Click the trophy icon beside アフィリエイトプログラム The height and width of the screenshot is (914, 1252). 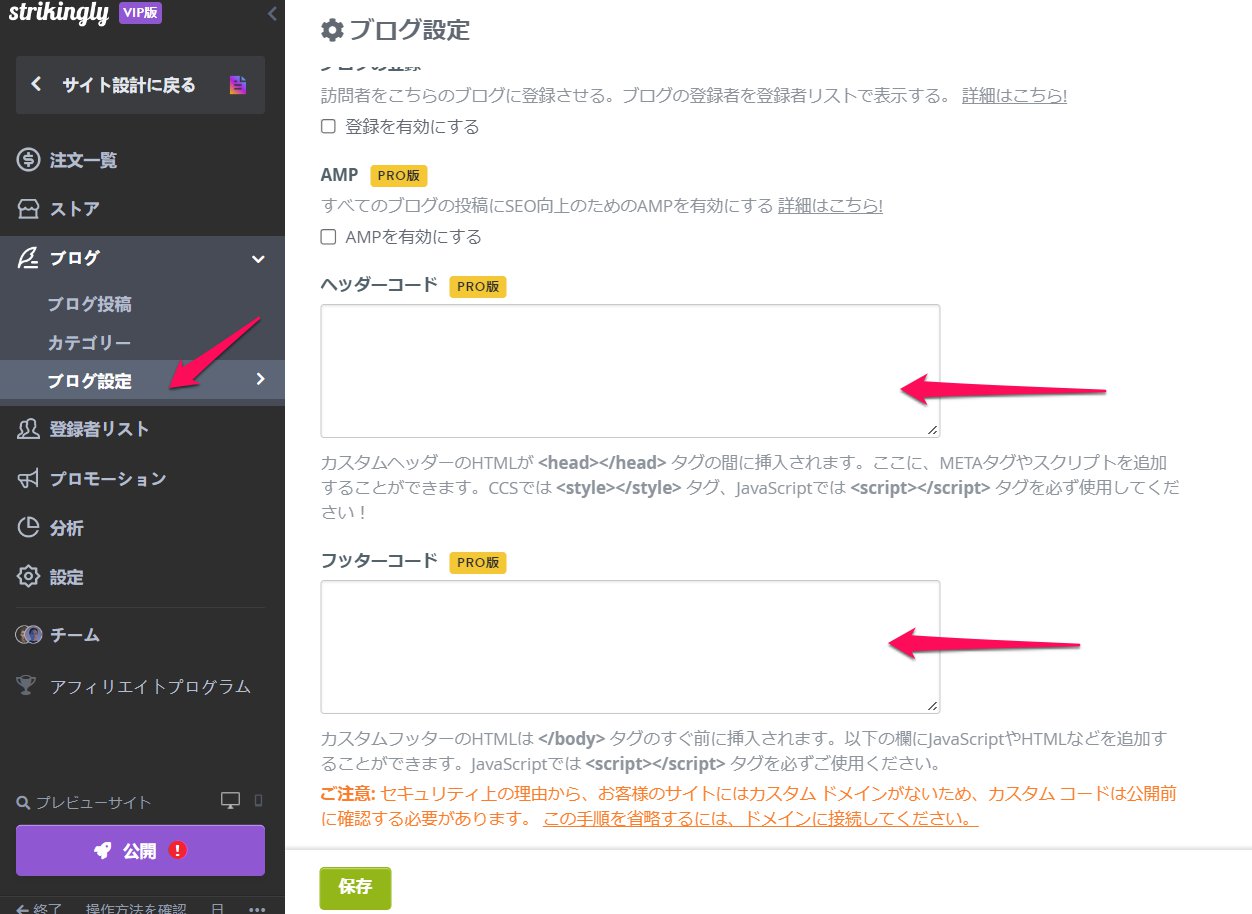[28, 686]
